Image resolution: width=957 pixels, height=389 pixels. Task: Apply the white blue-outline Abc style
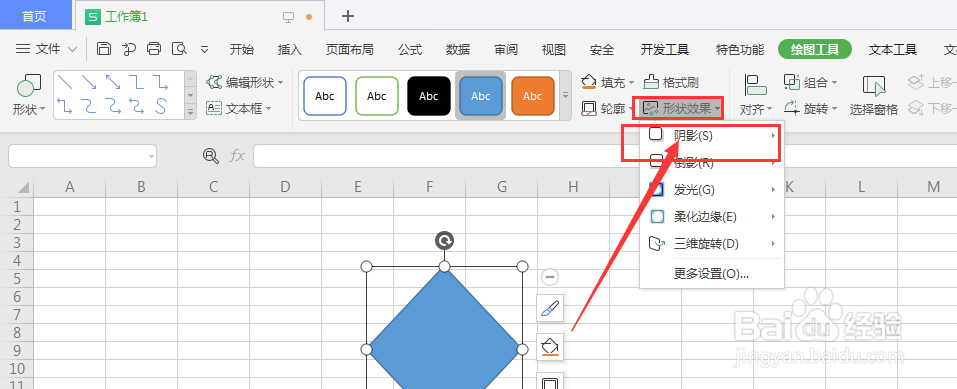tap(325, 96)
